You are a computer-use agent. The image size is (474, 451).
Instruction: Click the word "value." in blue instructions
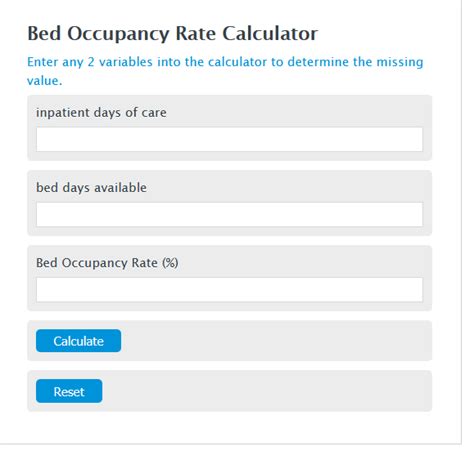44,81
